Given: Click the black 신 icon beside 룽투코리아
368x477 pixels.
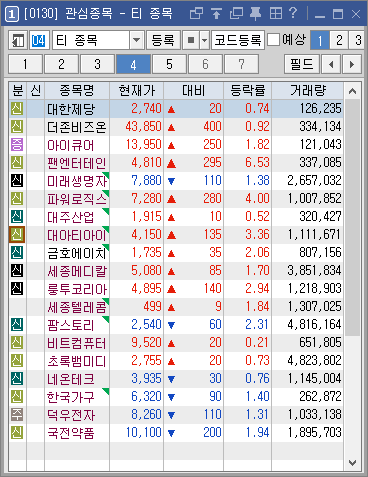Looking at the screenshot, I should click(17, 289).
